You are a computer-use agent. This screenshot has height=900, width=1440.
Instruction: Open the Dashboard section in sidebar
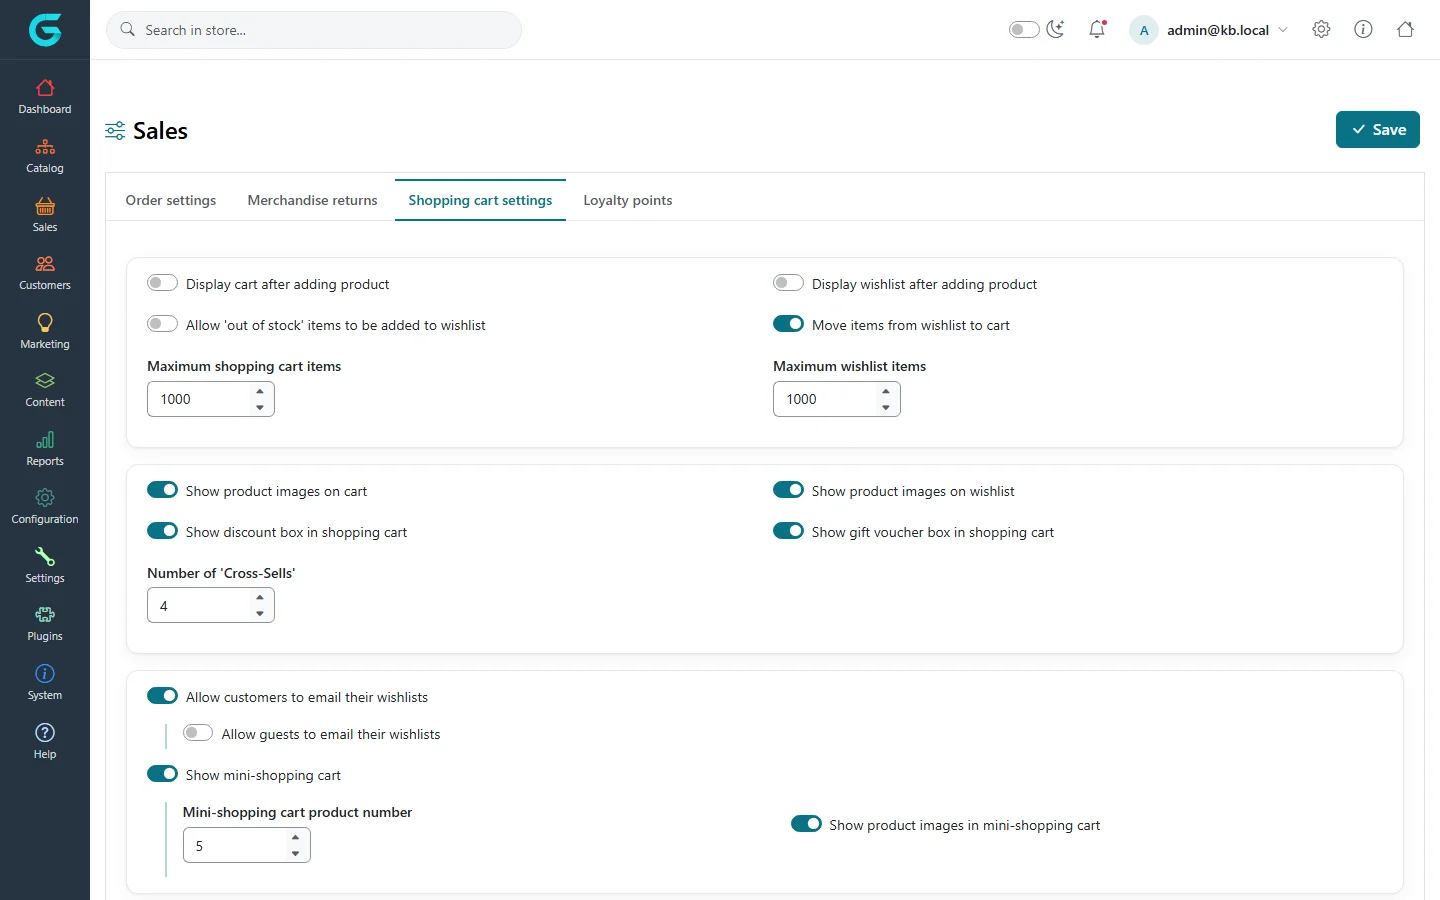(45, 97)
